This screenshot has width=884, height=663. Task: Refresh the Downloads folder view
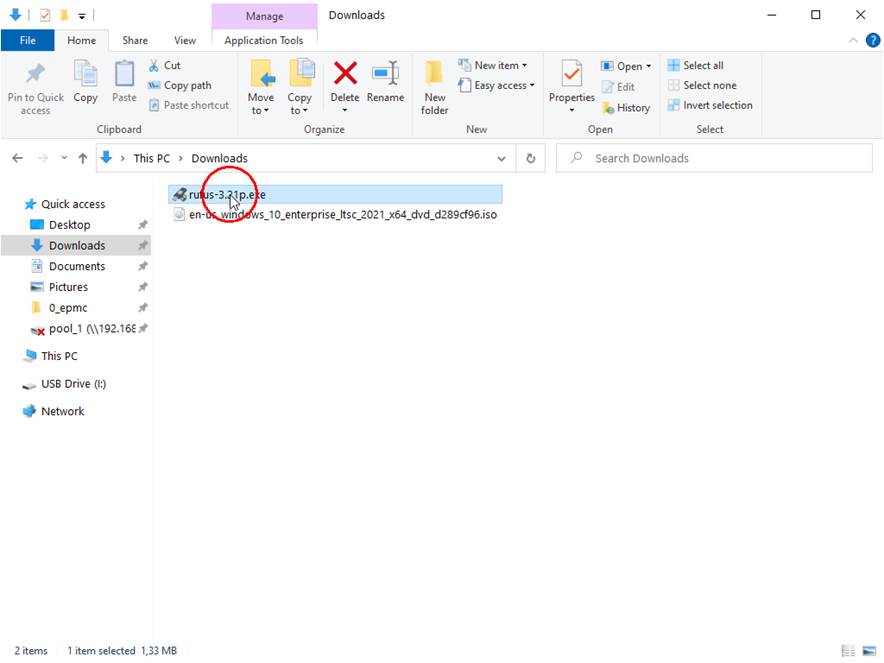coord(530,158)
